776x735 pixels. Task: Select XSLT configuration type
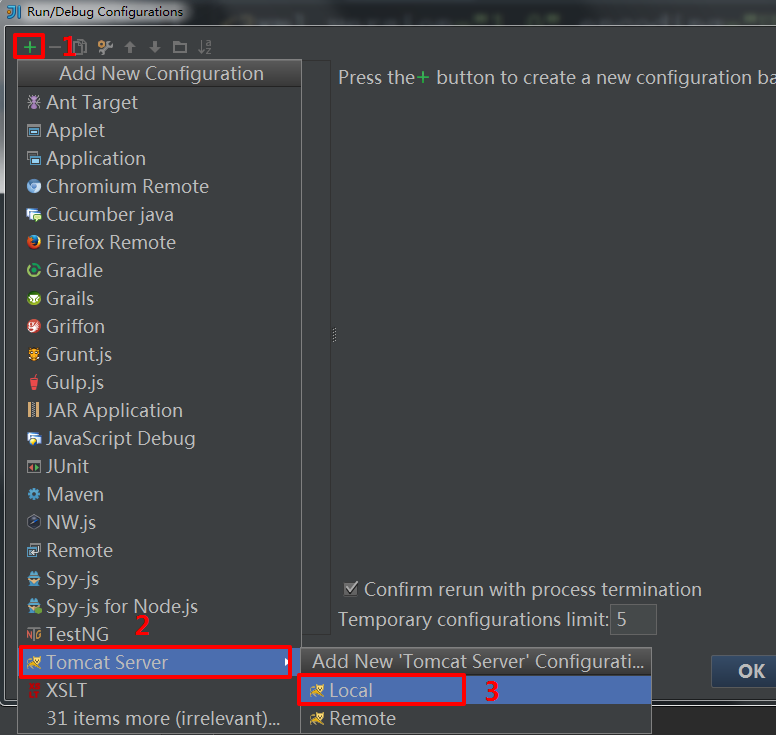pyautogui.click(x=159, y=690)
